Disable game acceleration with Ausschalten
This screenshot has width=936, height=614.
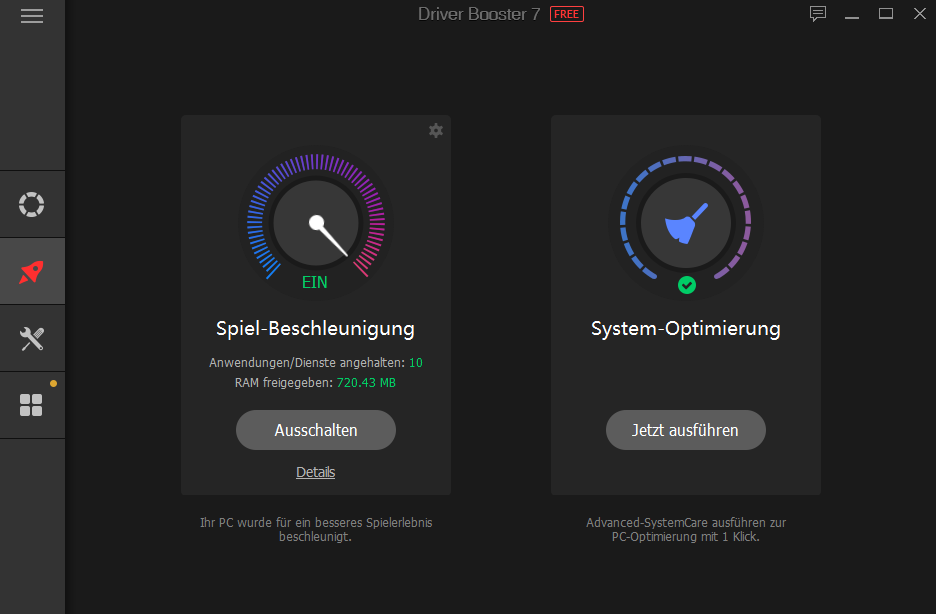[315, 429]
